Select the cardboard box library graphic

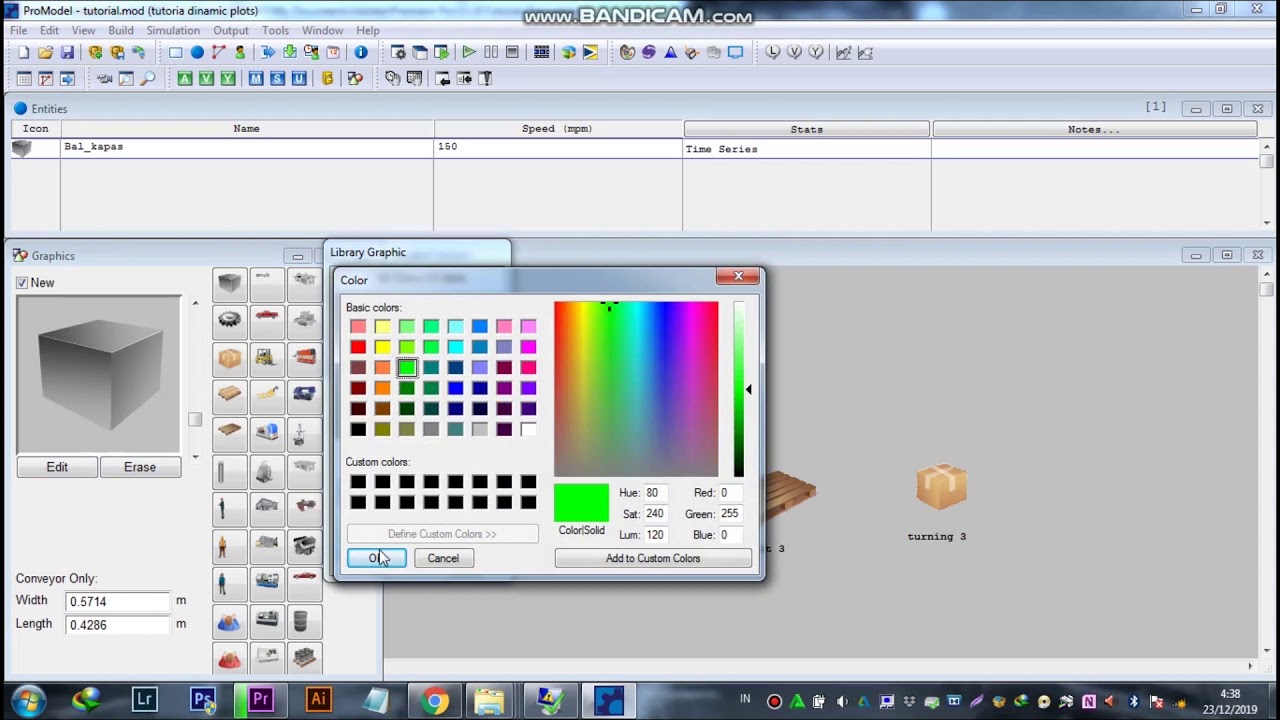pos(229,357)
